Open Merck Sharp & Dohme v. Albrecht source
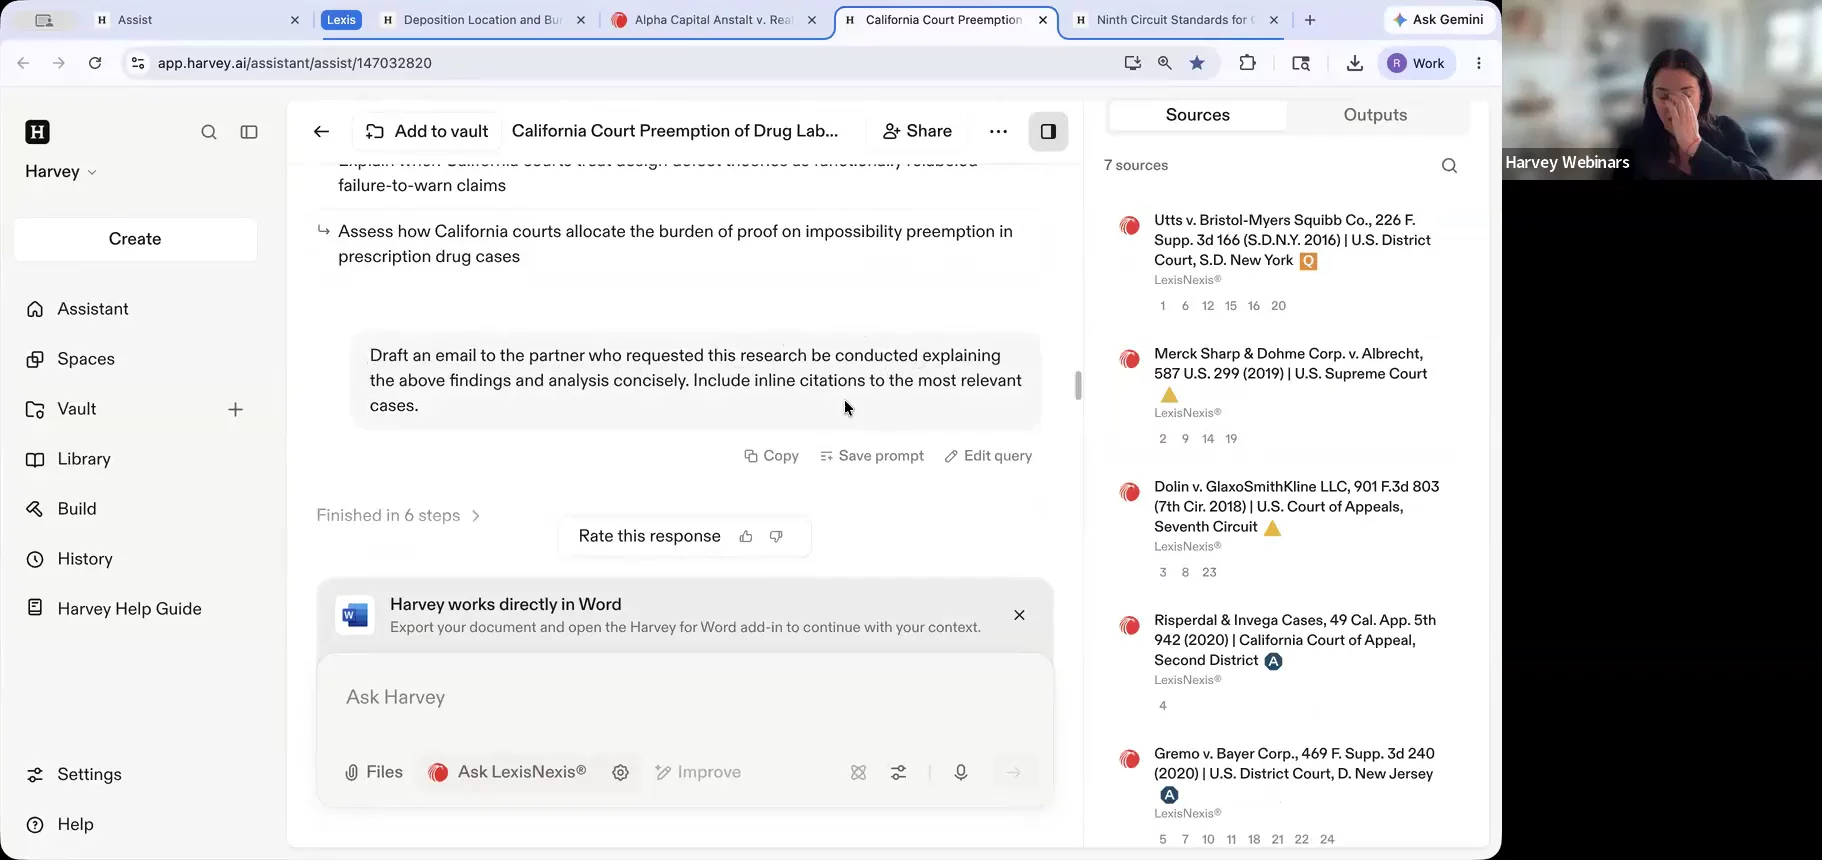This screenshot has width=1822, height=860. (x=1290, y=364)
